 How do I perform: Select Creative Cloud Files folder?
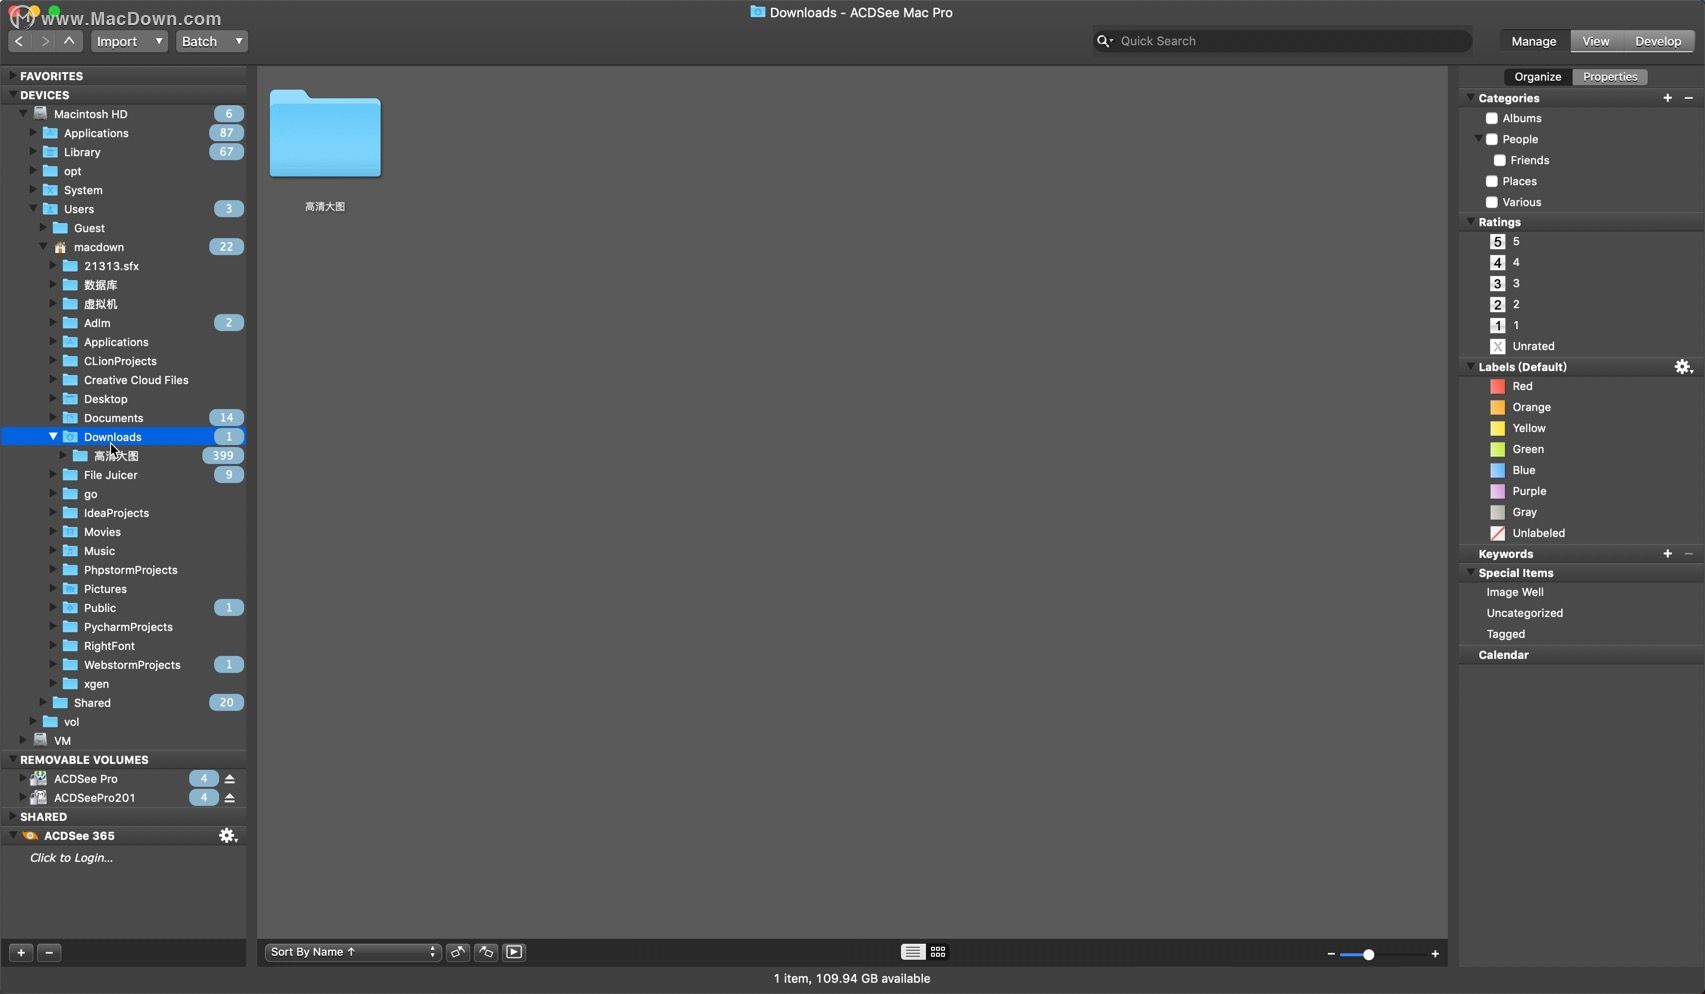136,380
